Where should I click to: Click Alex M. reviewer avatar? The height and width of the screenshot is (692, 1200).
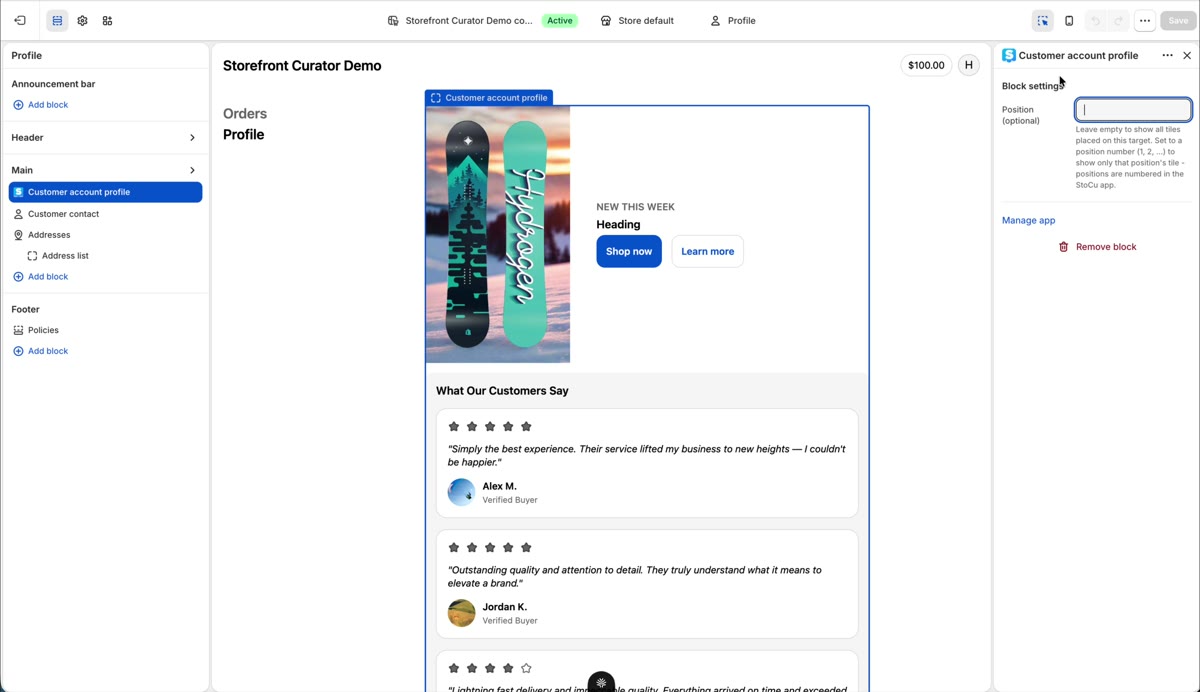click(x=461, y=492)
